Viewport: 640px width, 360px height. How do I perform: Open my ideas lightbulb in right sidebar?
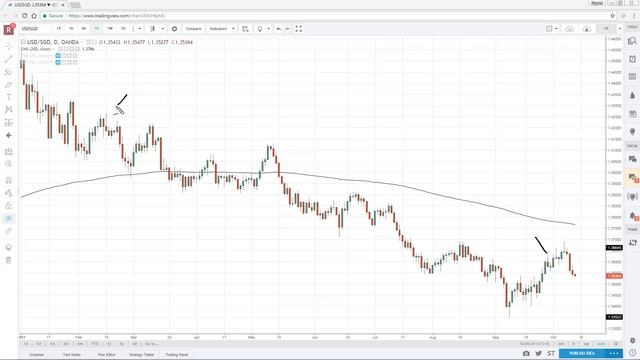[632, 131]
